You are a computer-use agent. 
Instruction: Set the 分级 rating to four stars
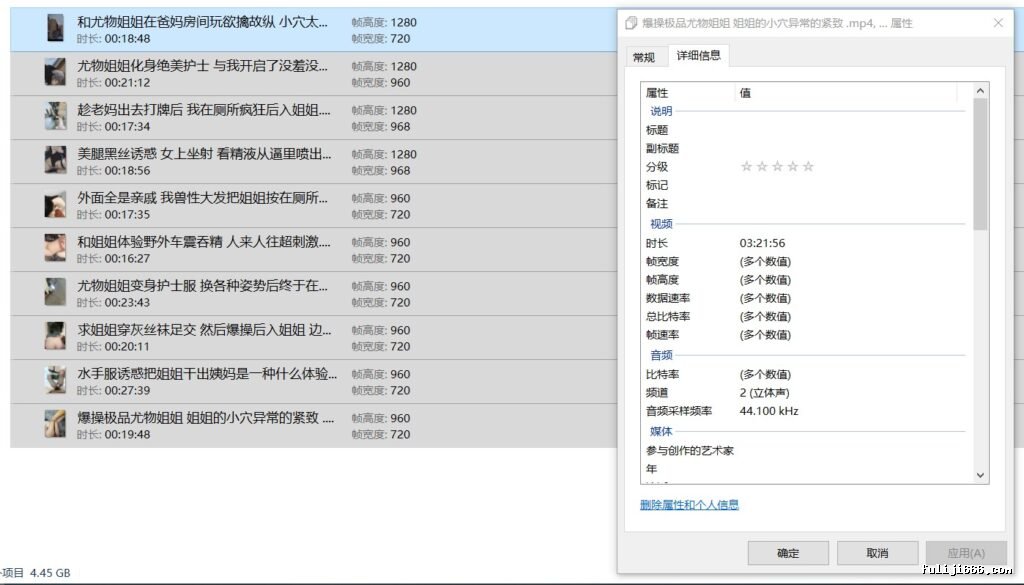point(793,166)
